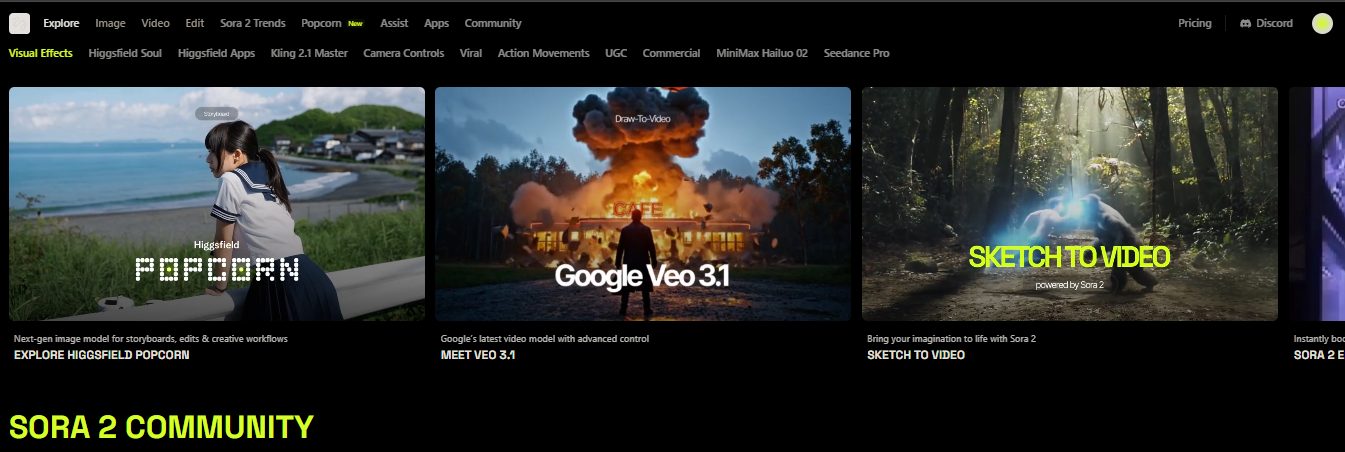1345x452 pixels.
Task: Open the Discord link
Action: [1266, 23]
